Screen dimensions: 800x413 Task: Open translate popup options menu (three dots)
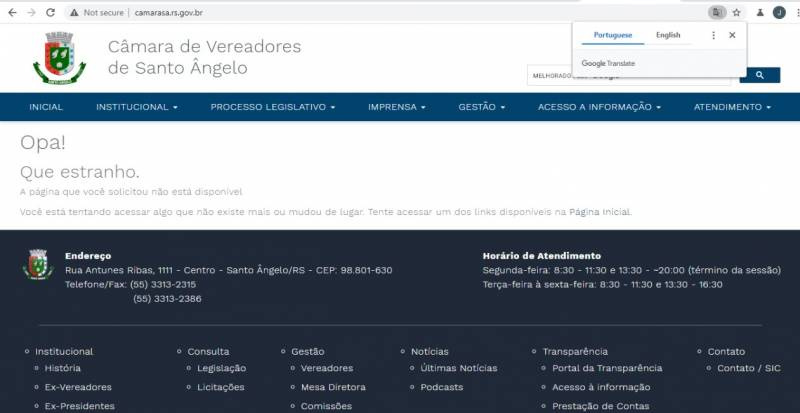tap(713, 35)
